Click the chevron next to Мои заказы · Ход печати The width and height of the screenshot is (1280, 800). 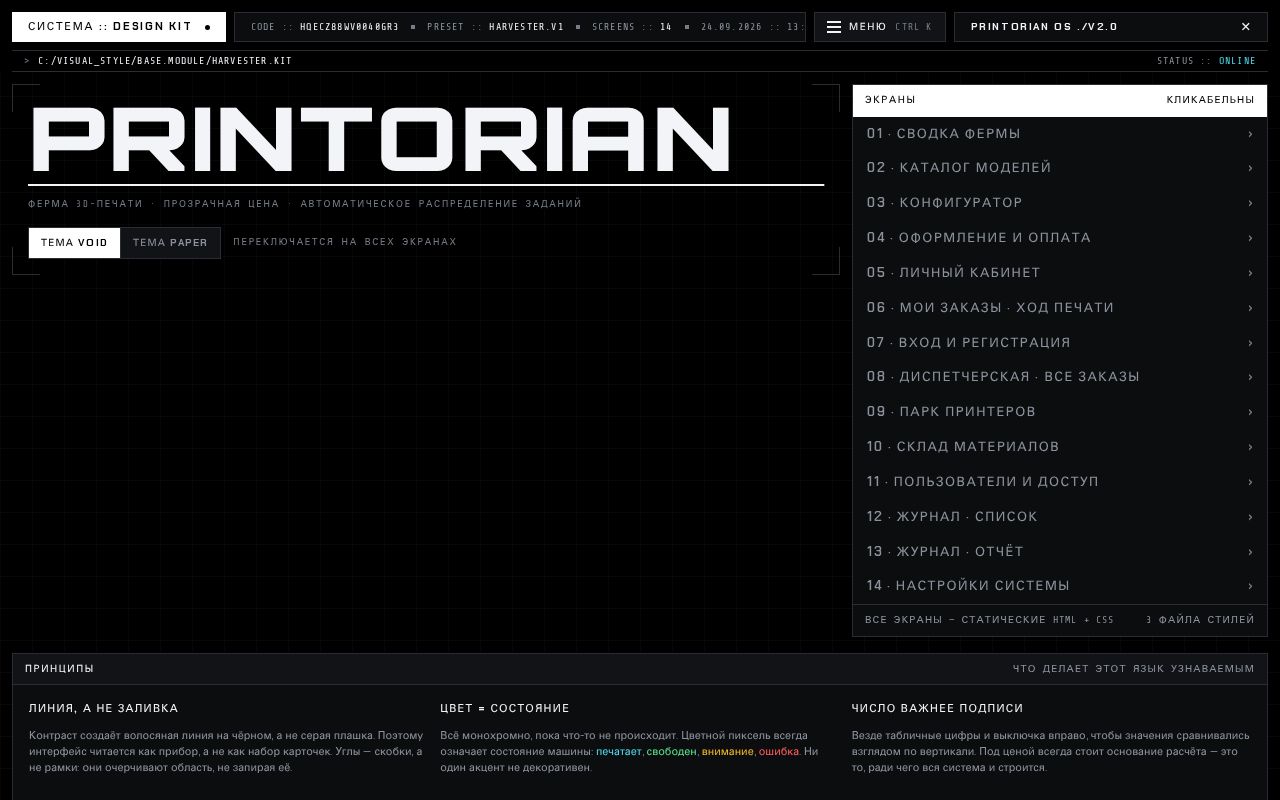[1250, 308]
